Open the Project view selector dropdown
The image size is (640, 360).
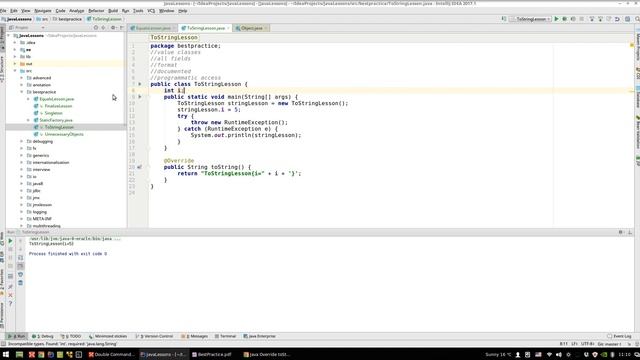coord(27,28)
